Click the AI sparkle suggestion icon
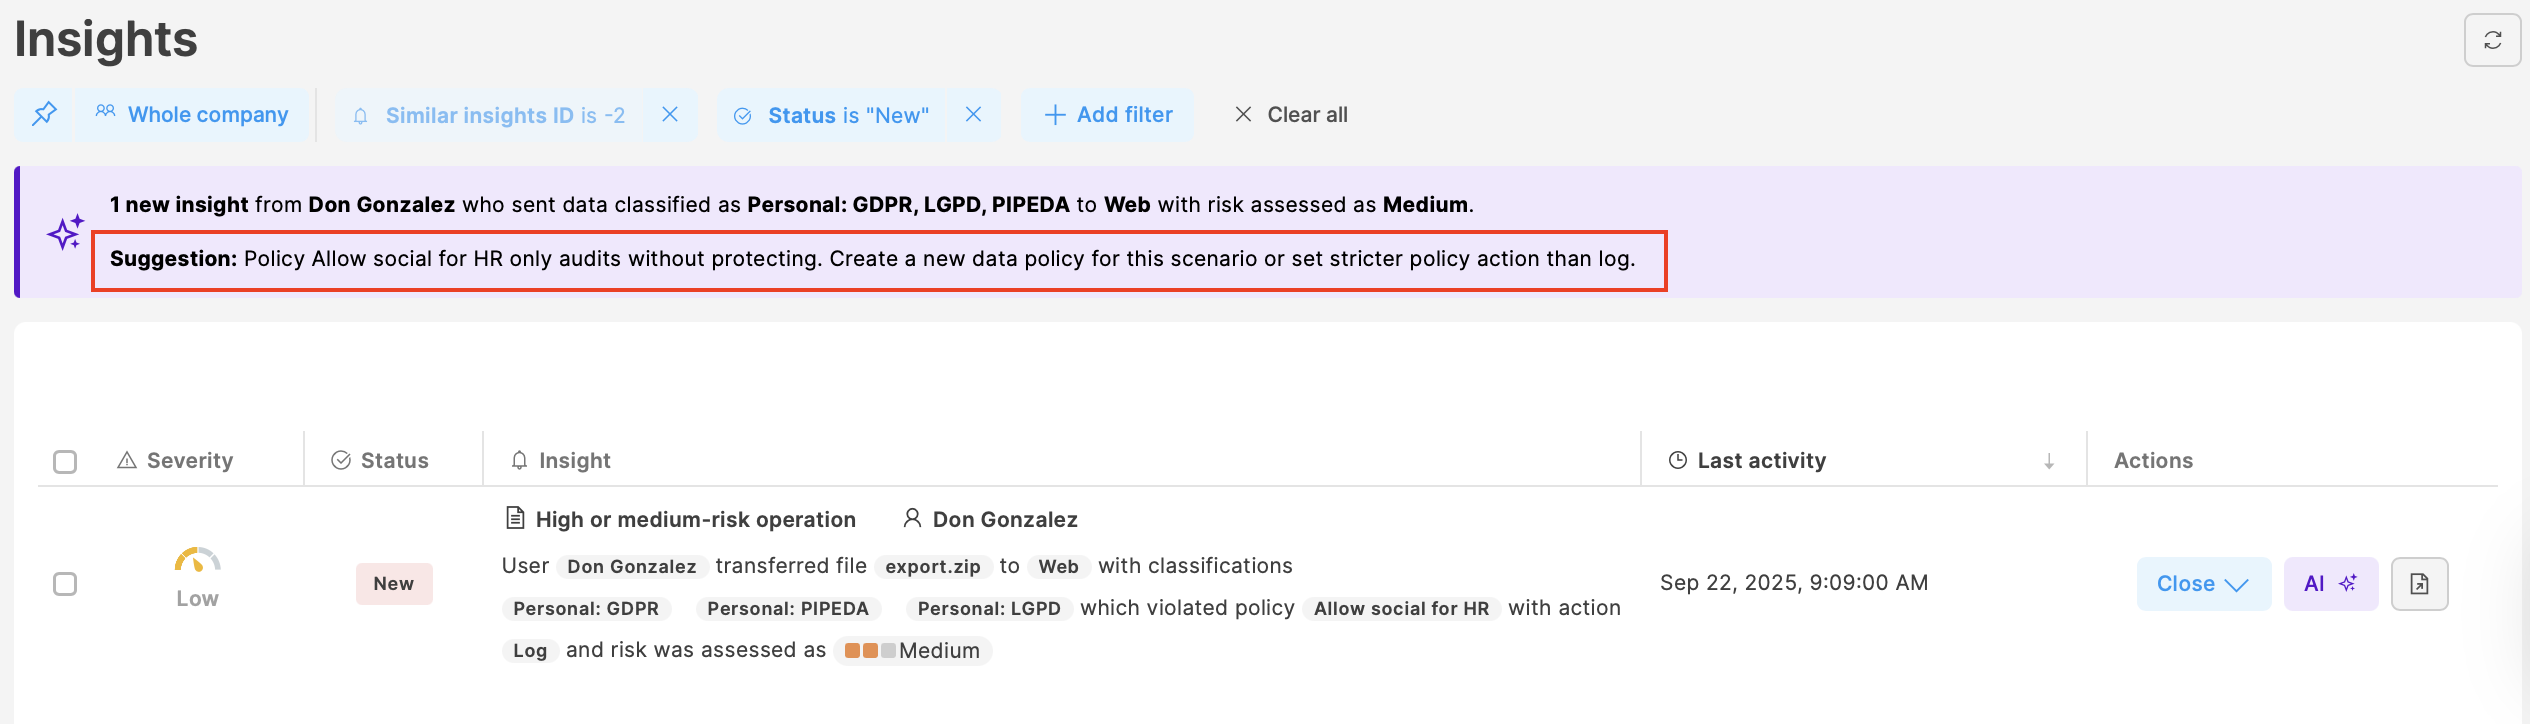2530x724 pixels. 66,233
